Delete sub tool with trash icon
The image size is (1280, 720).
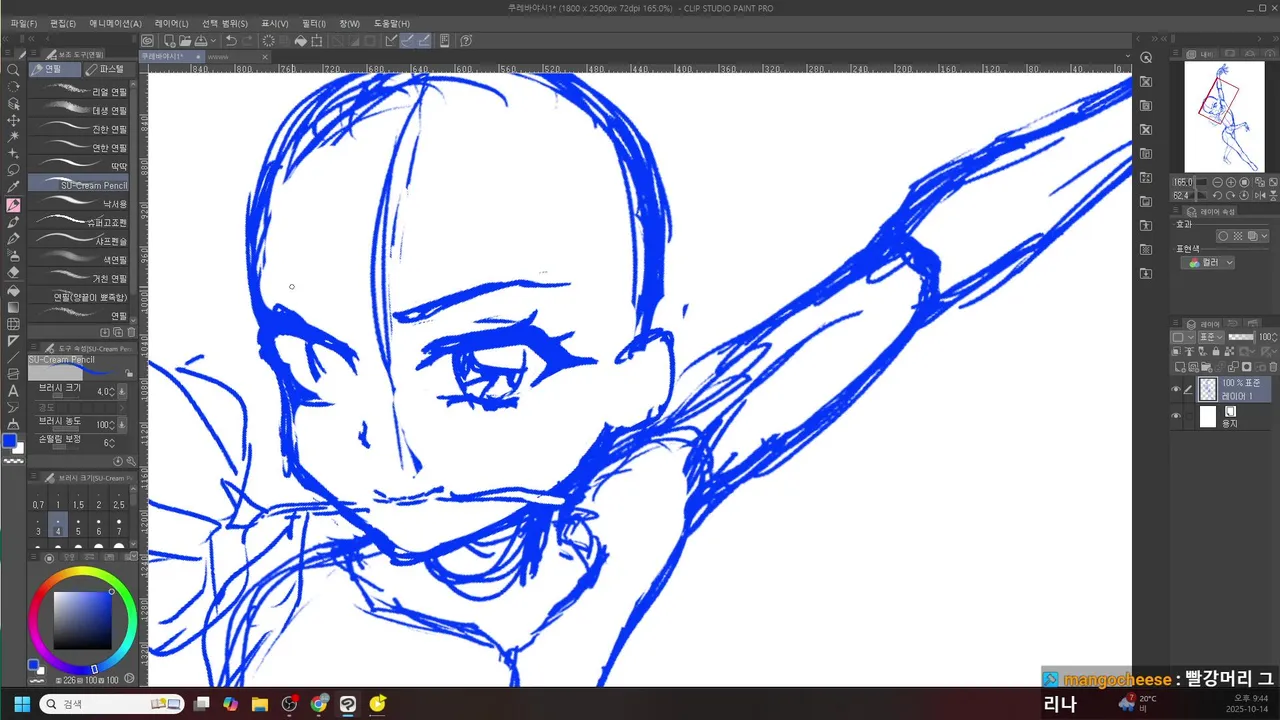pyautogui.click(x=131, y=332)
